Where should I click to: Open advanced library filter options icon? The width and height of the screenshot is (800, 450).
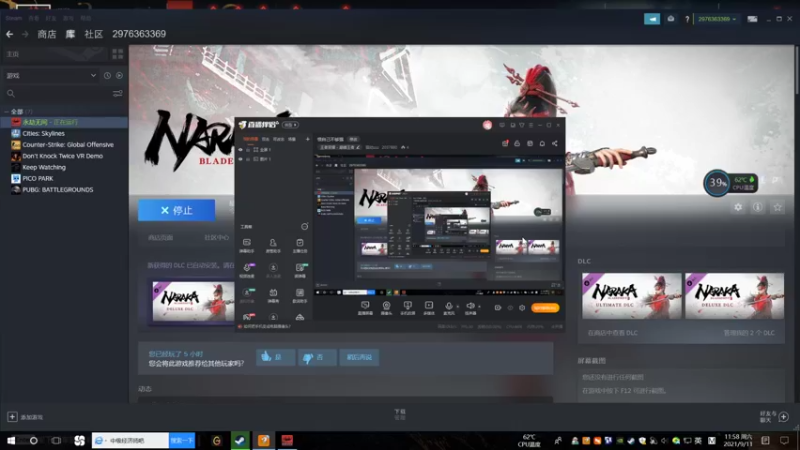click(x=118, y=93)
